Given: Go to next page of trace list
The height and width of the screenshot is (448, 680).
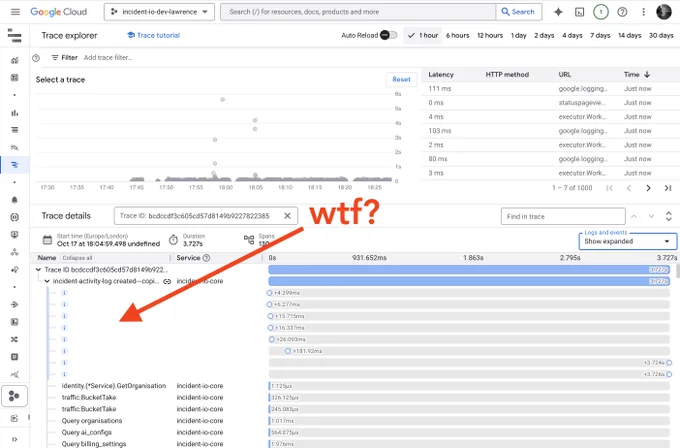Looking at the screenshot, I should pyautogui.click(x=648, y=188).
